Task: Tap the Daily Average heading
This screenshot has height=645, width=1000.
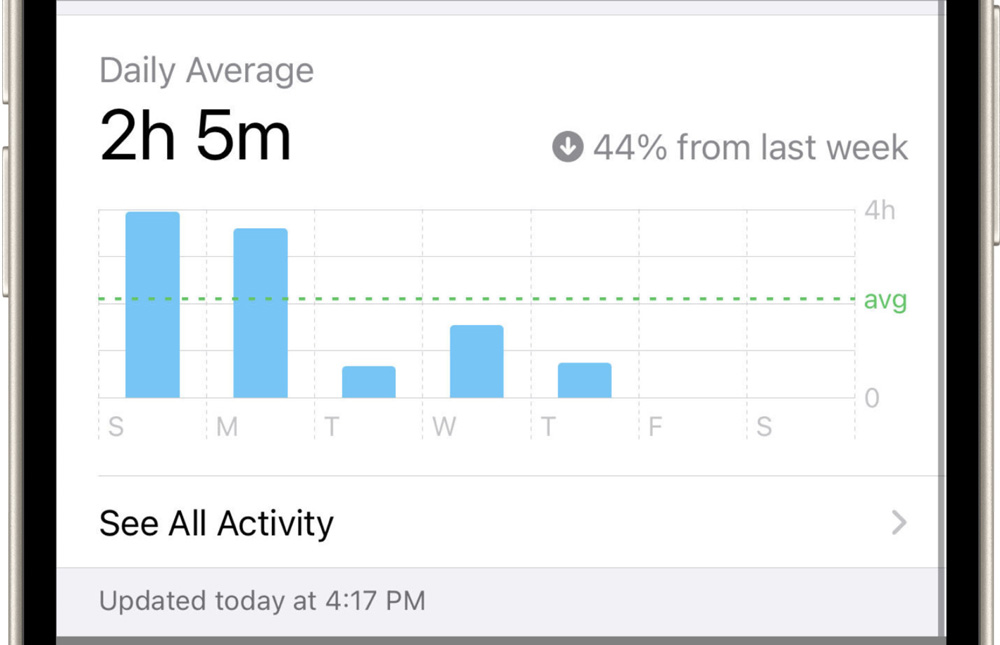Action: 206,71
